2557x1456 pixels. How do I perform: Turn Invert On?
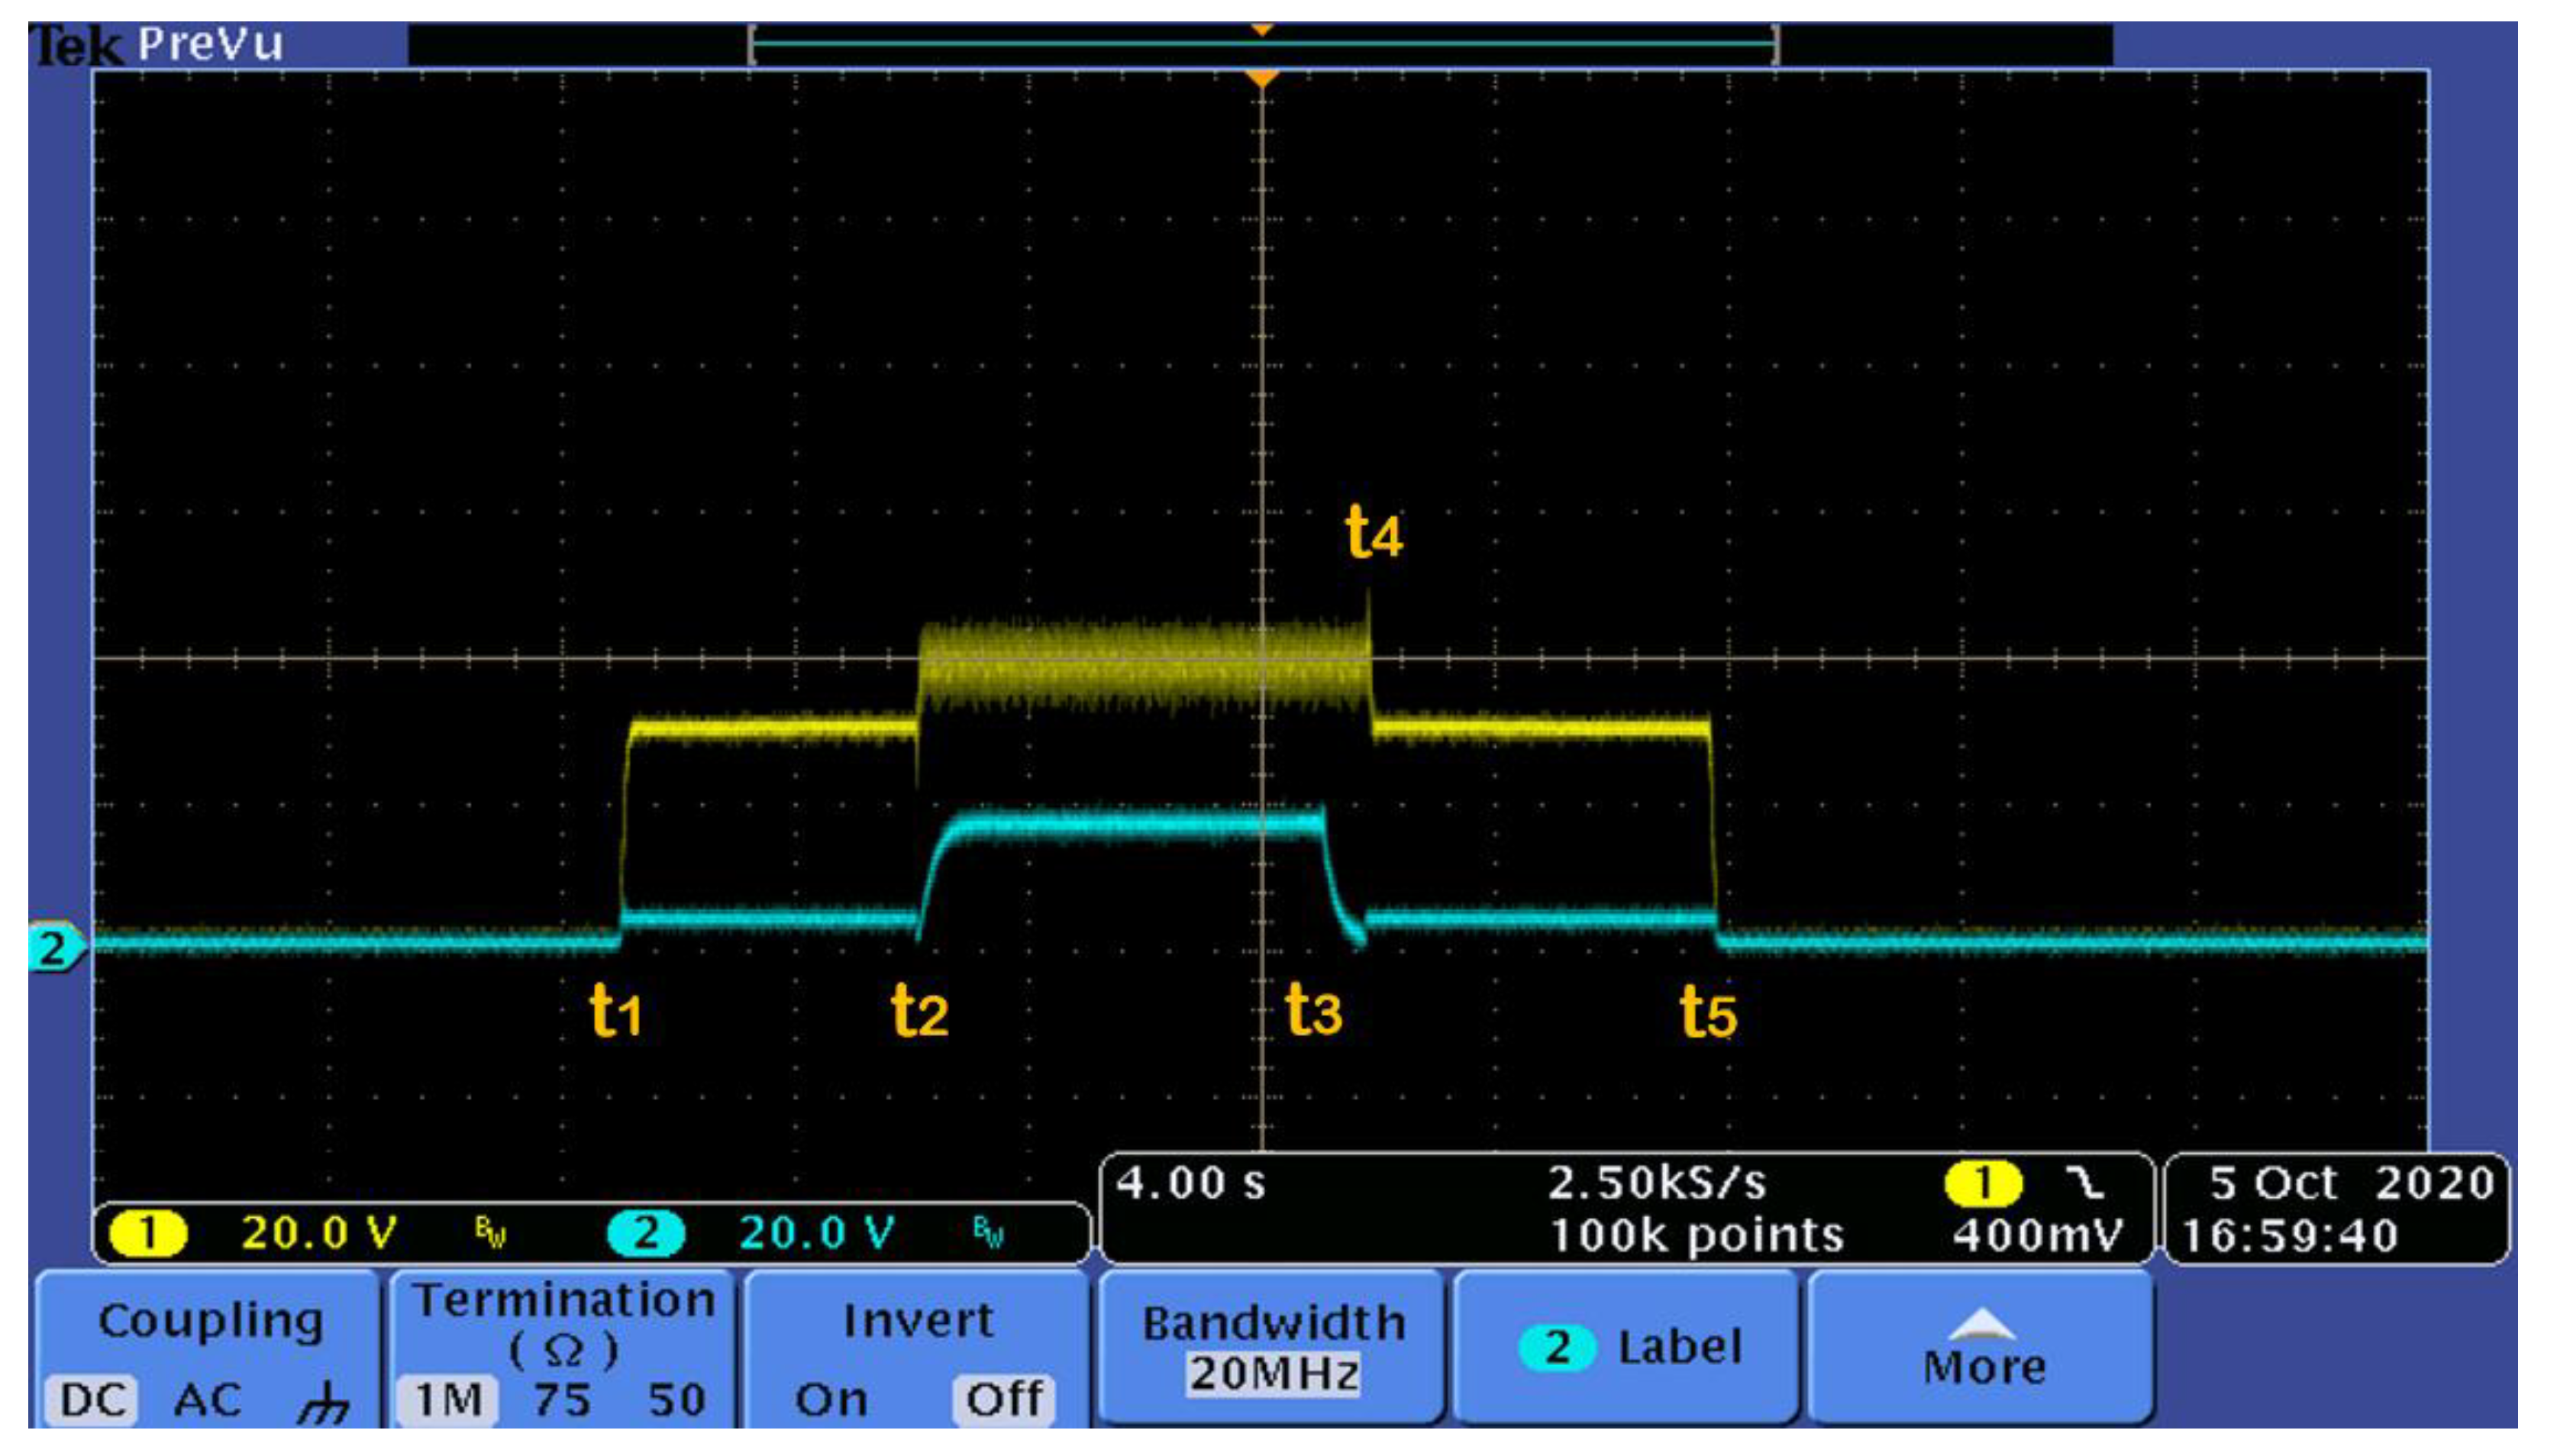(x=830, y=1399)
